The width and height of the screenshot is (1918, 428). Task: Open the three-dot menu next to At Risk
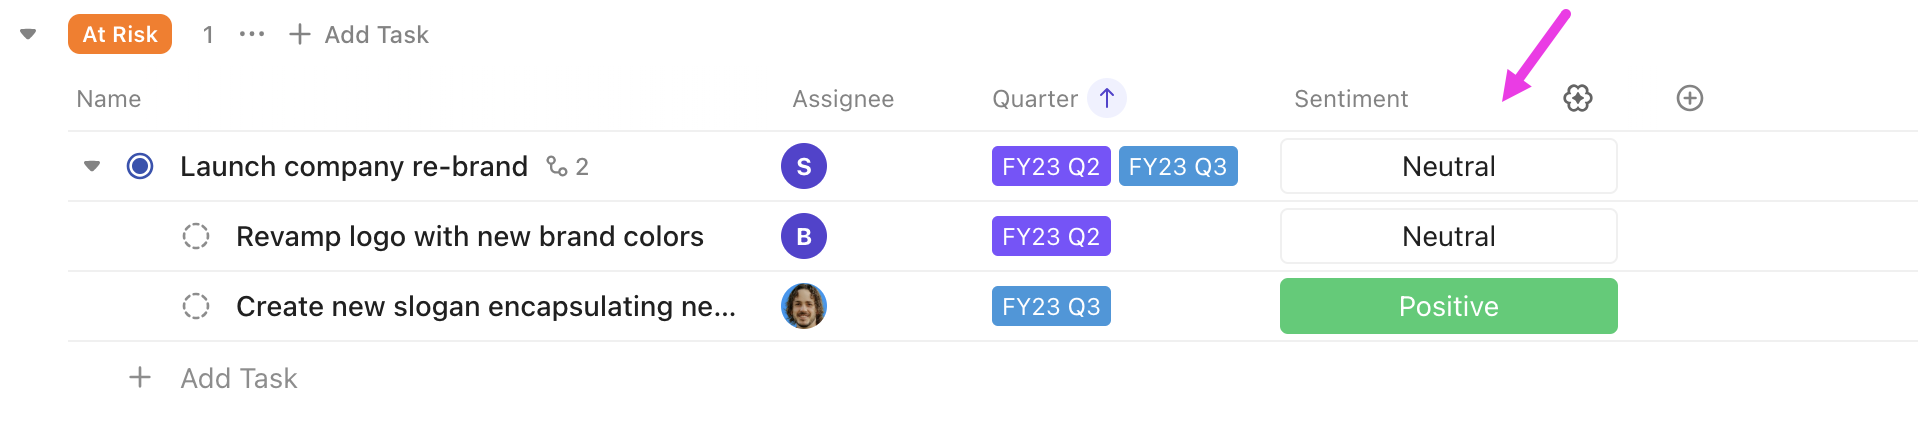coord(252,34)
